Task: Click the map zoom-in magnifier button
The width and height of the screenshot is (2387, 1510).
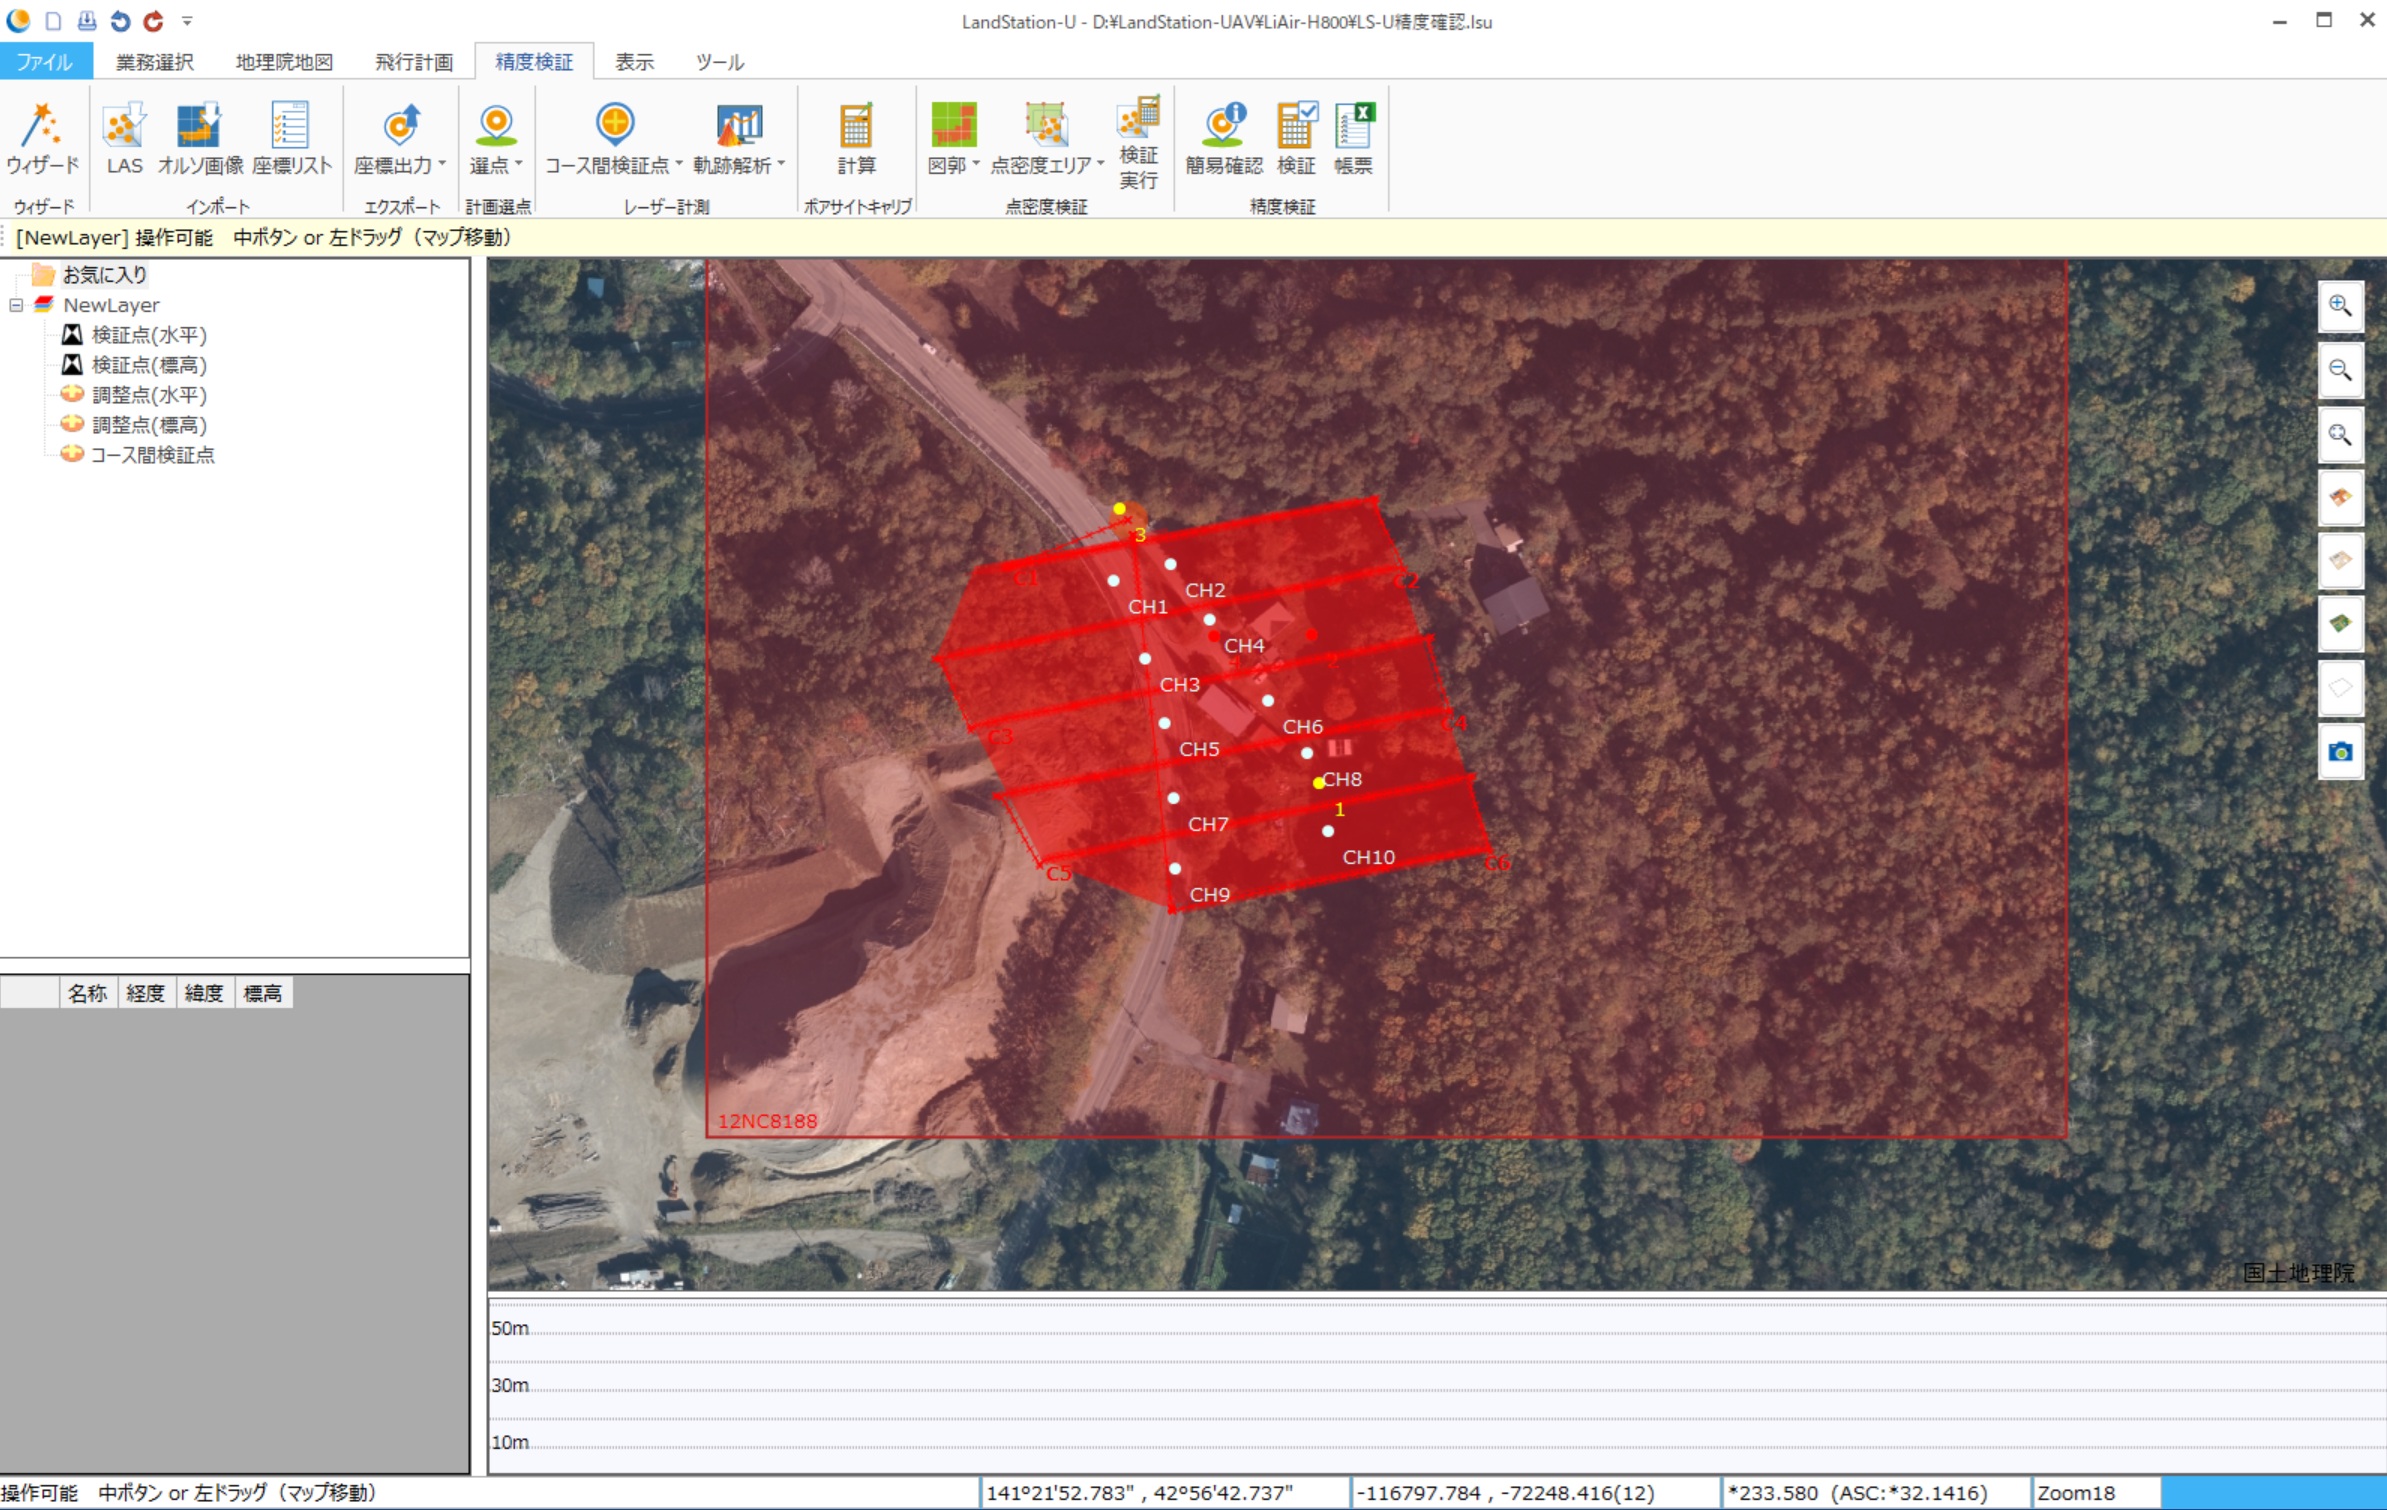Action: point(2339,306)
